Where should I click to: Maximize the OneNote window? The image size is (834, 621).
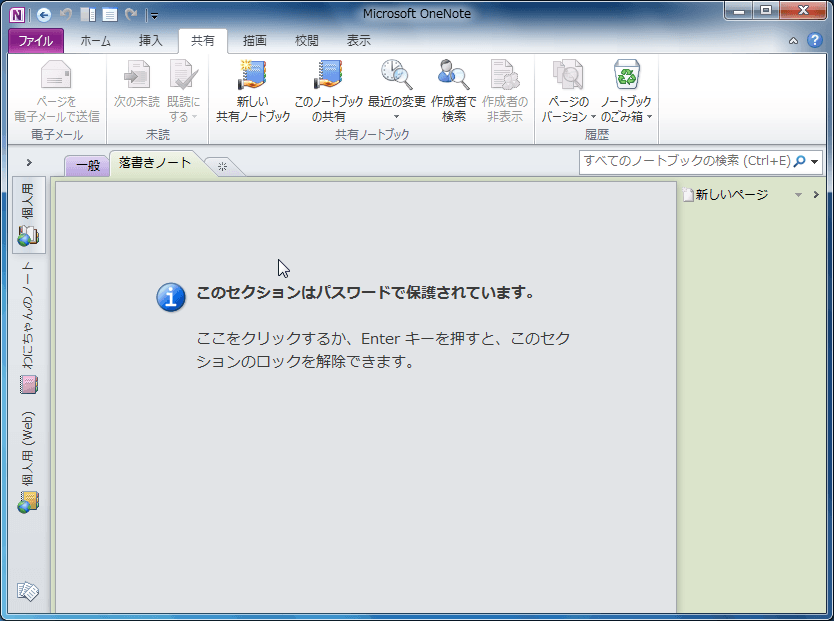pyautogui.click(x=766, y=10)
